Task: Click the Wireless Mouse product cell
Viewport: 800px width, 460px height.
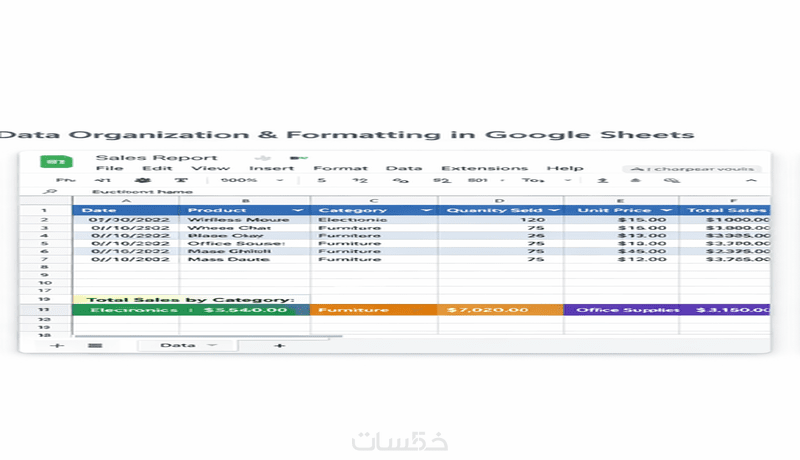Action: [x=244, y=220]
